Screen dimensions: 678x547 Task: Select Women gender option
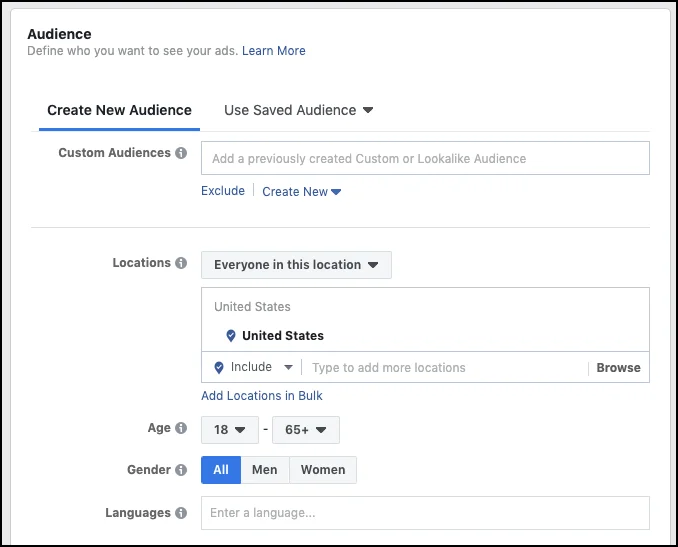323,470
